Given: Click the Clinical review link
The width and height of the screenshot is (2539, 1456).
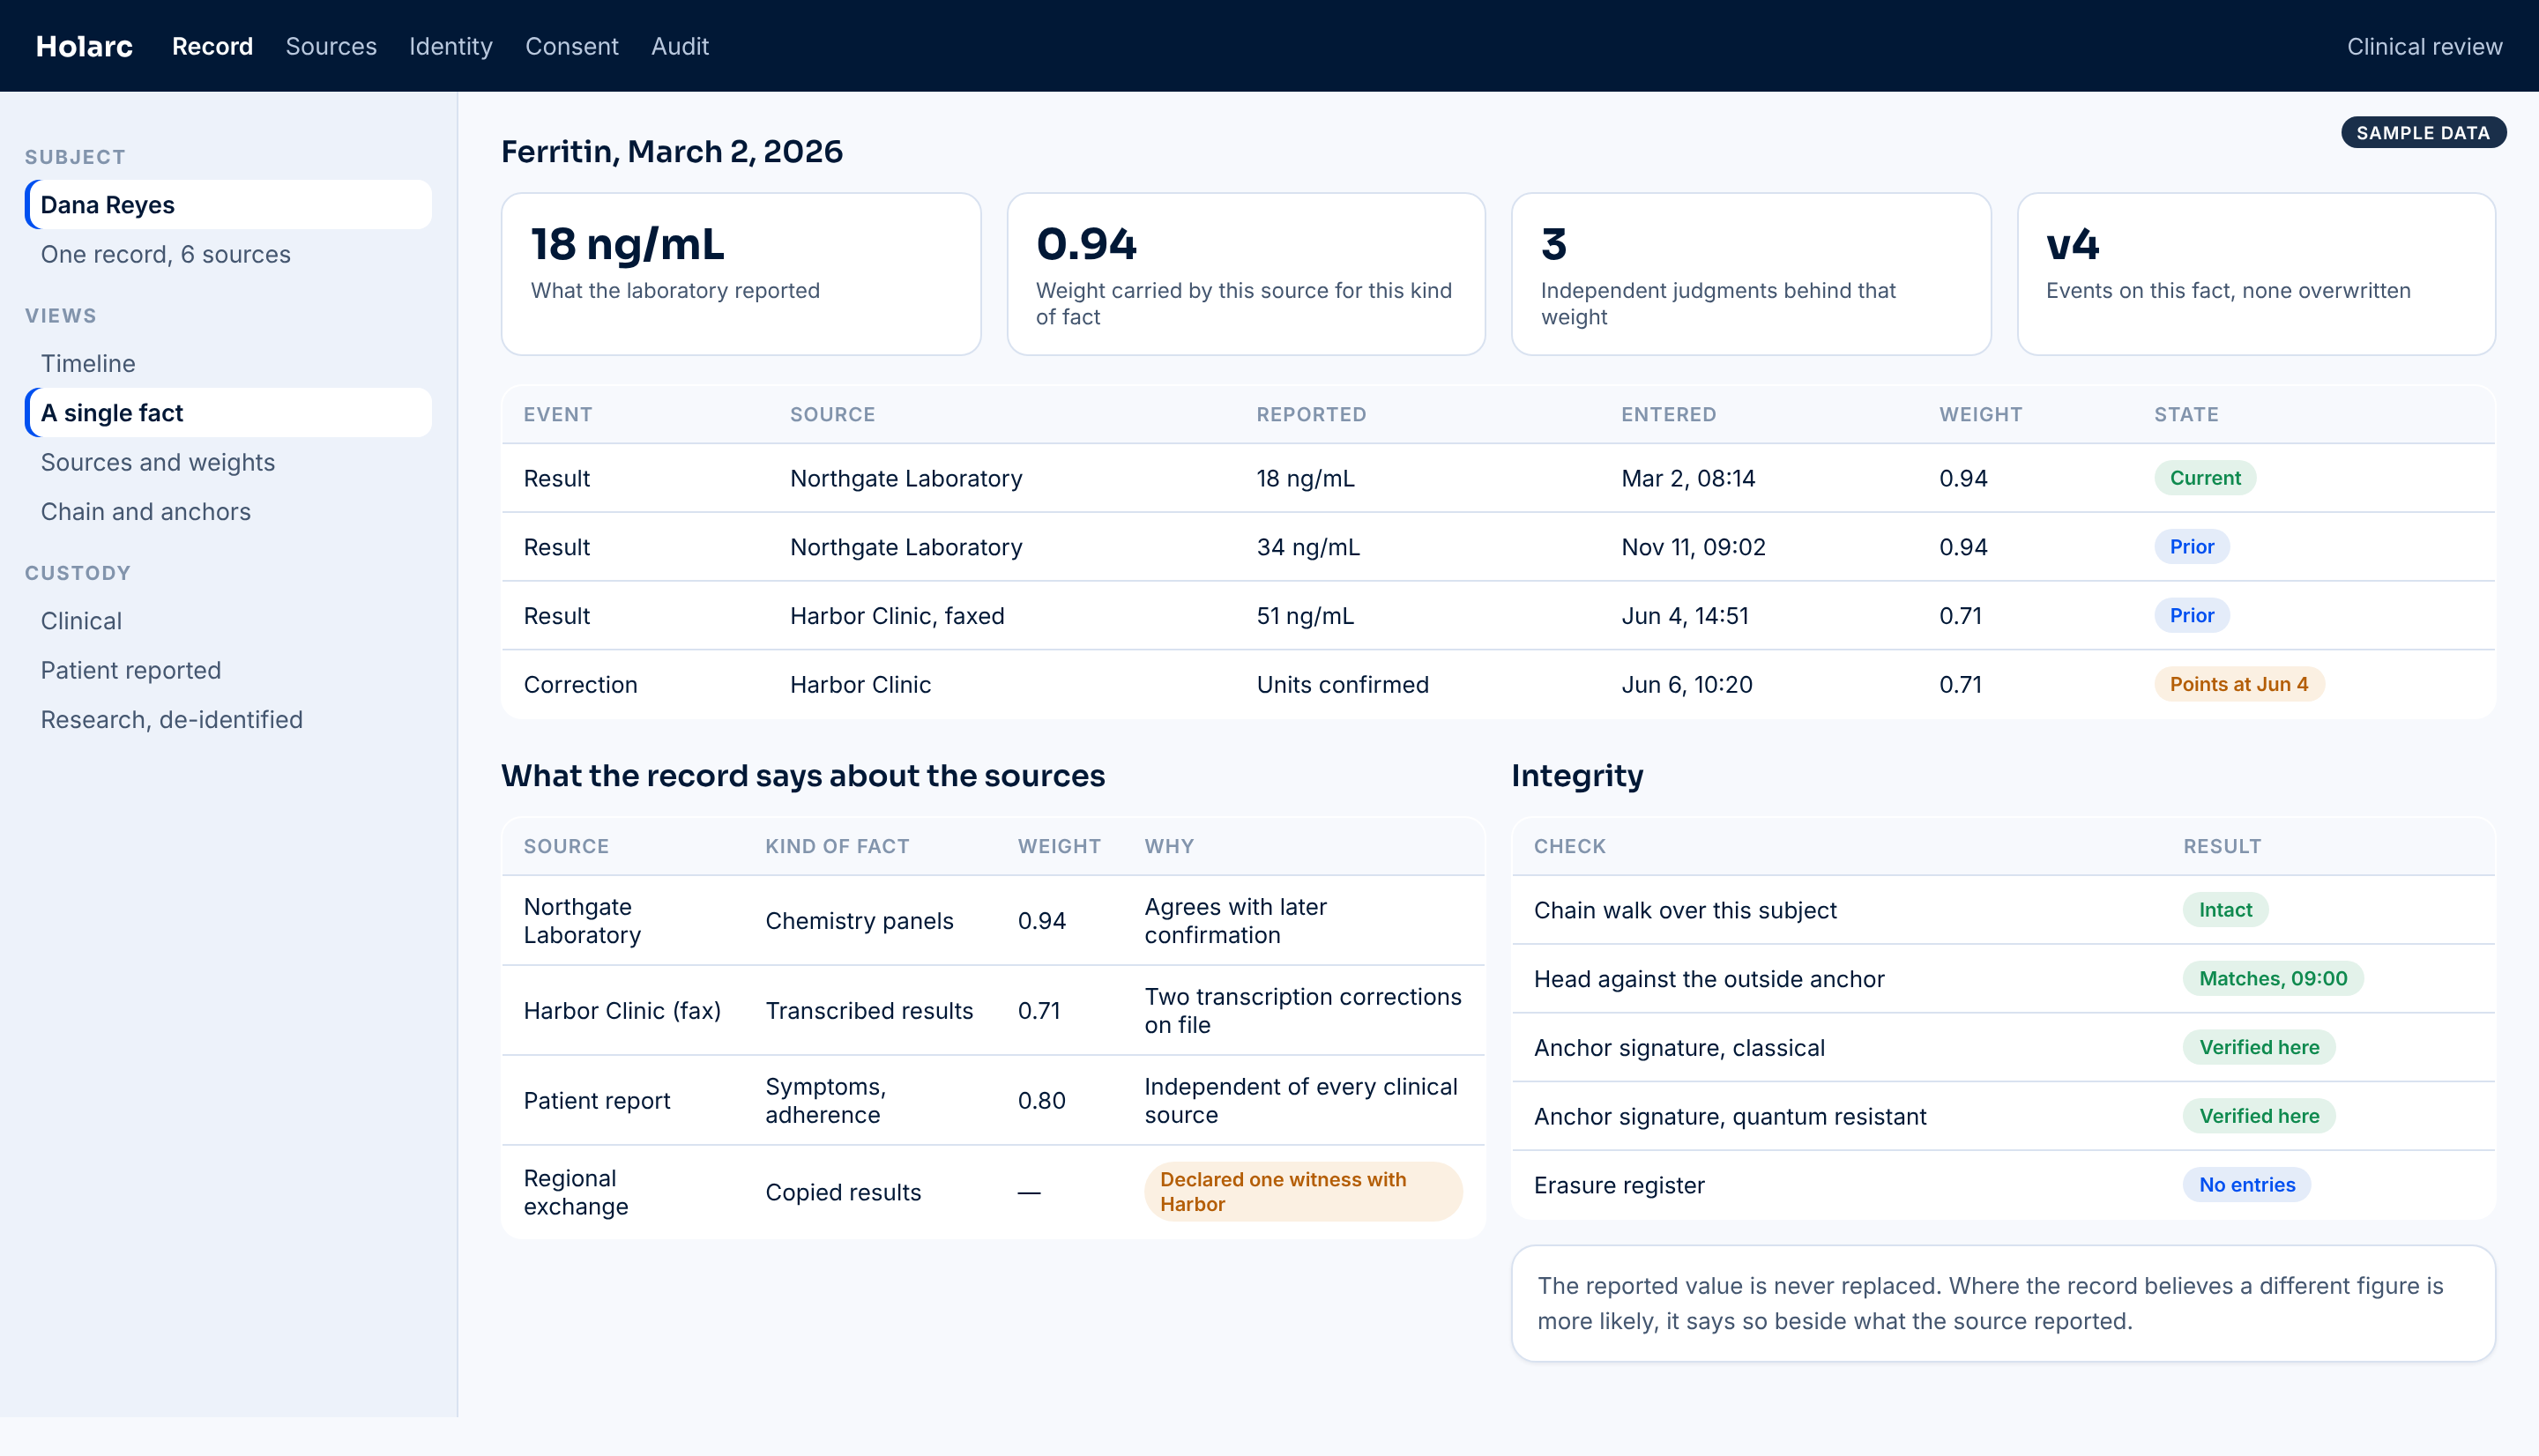Looking at the screenshot, I should tap(2424, 46).
